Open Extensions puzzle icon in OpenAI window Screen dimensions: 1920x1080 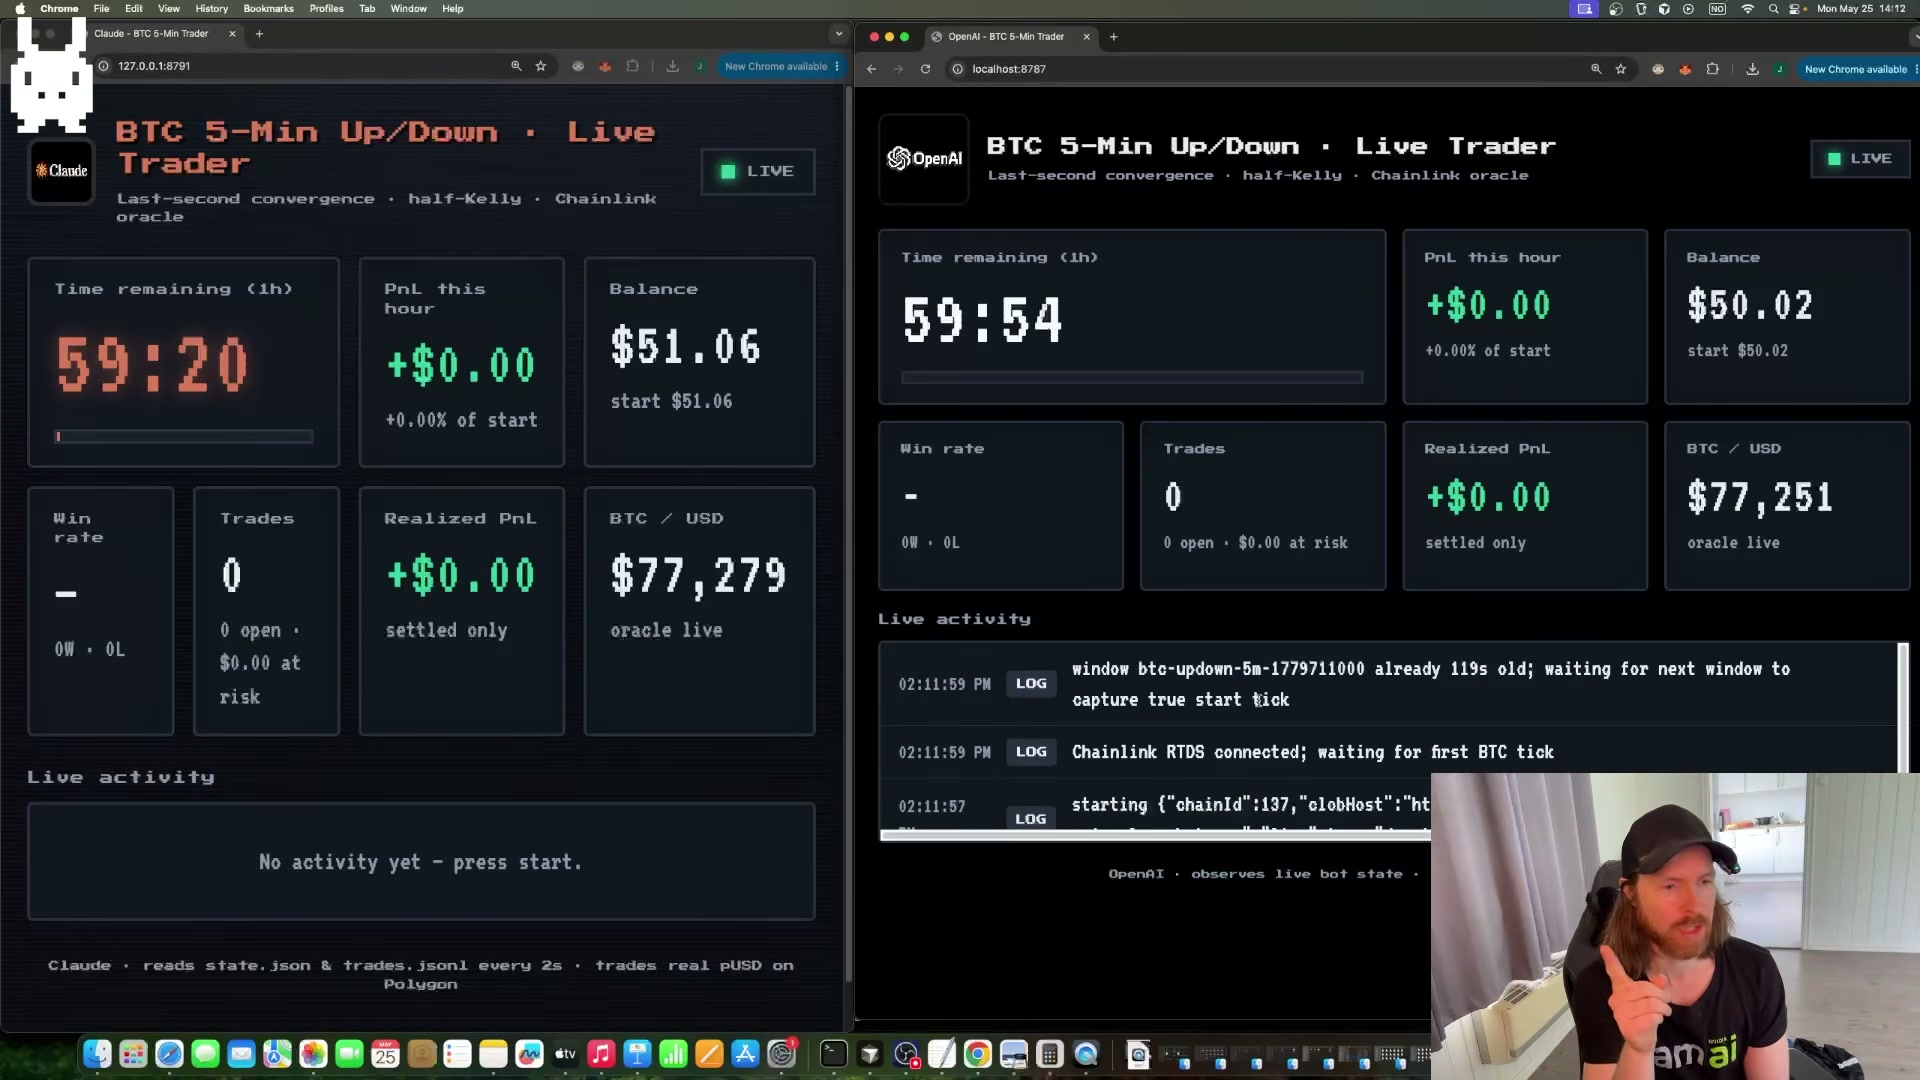(x=1712, y=69)
